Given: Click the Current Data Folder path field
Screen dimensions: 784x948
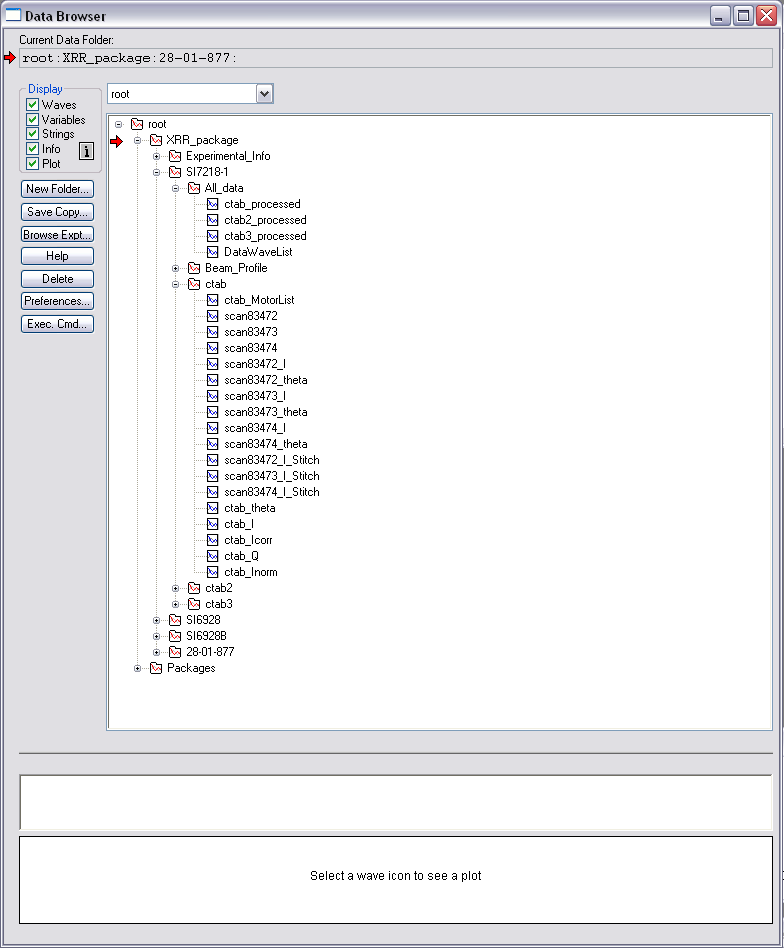Looking at the screenshot, I should (x=396, y=58).
